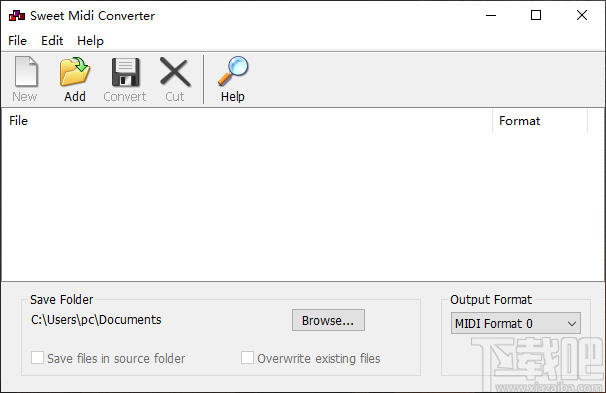Open the Help menu in menu bar

coord(90,41)
